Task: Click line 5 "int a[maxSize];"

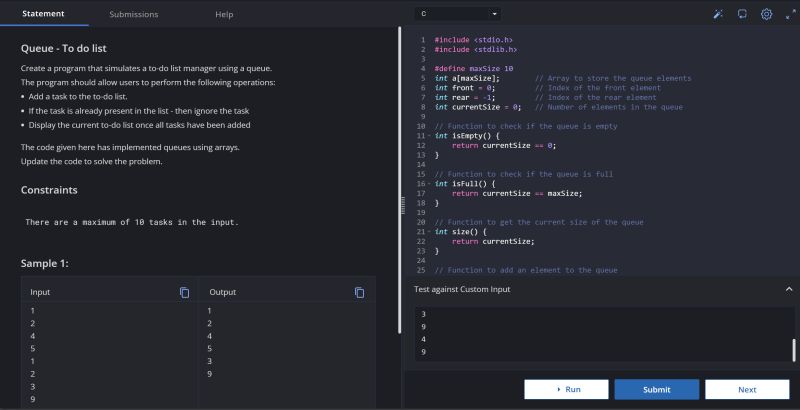Action: tap(467, 78)
